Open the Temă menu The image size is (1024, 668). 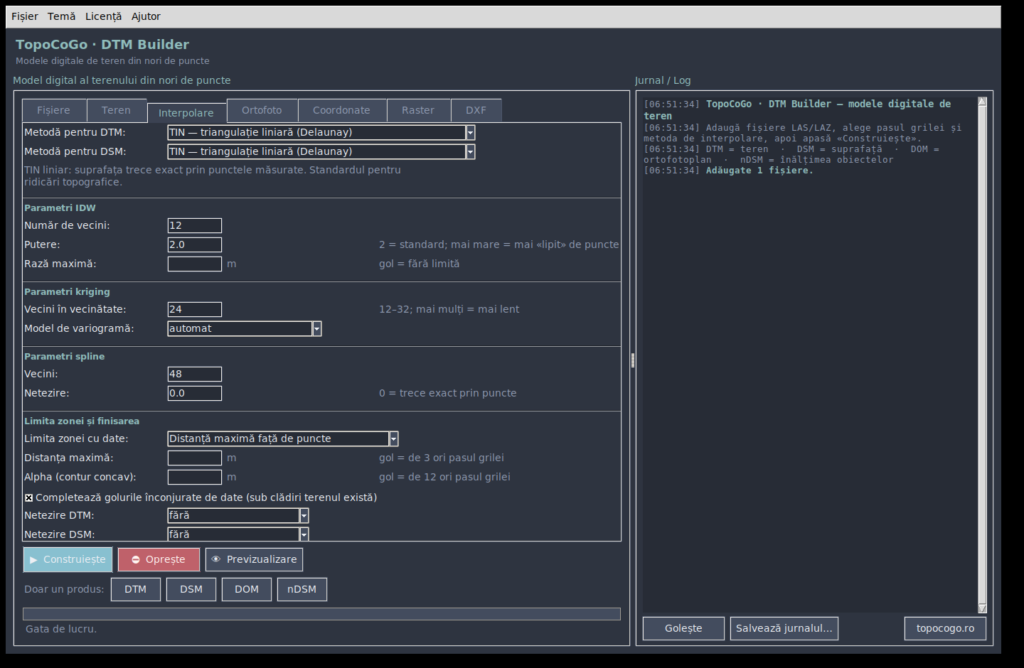pyautogui.click(x=61, y=16)
